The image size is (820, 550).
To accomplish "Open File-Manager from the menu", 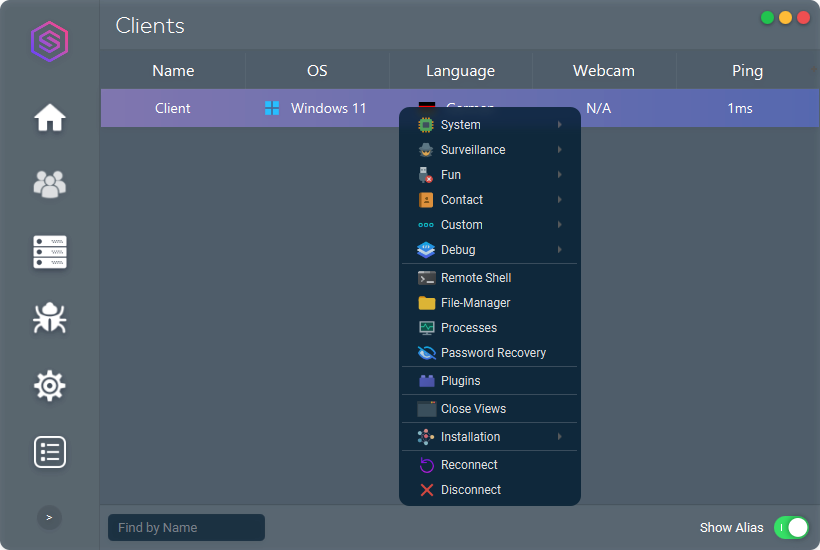I will (489, 303).
